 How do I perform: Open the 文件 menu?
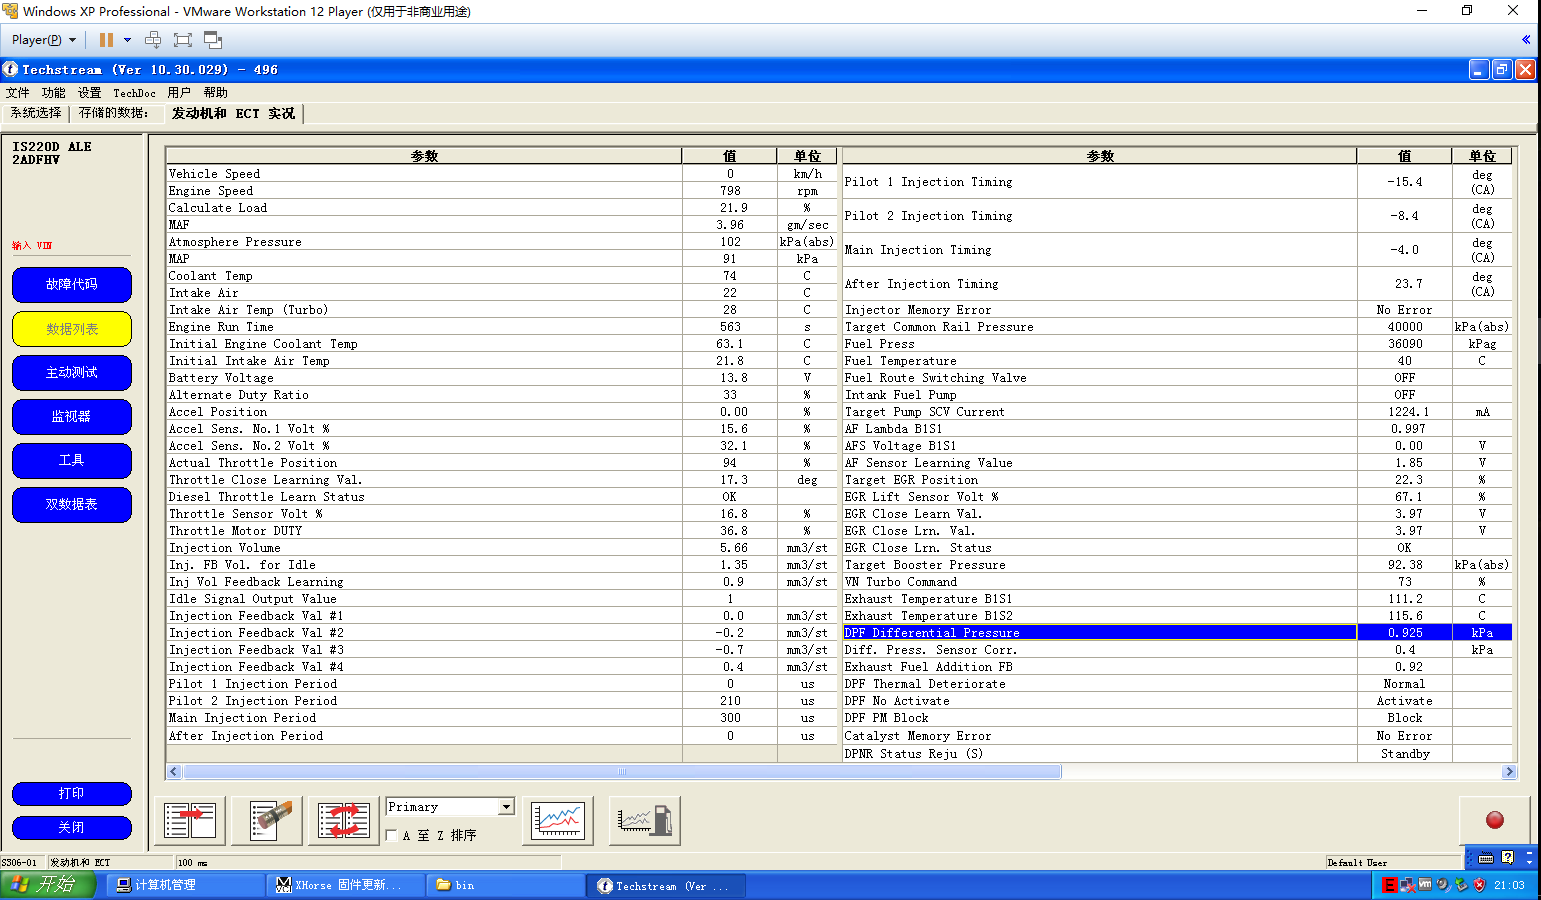(x=18, y=92)
